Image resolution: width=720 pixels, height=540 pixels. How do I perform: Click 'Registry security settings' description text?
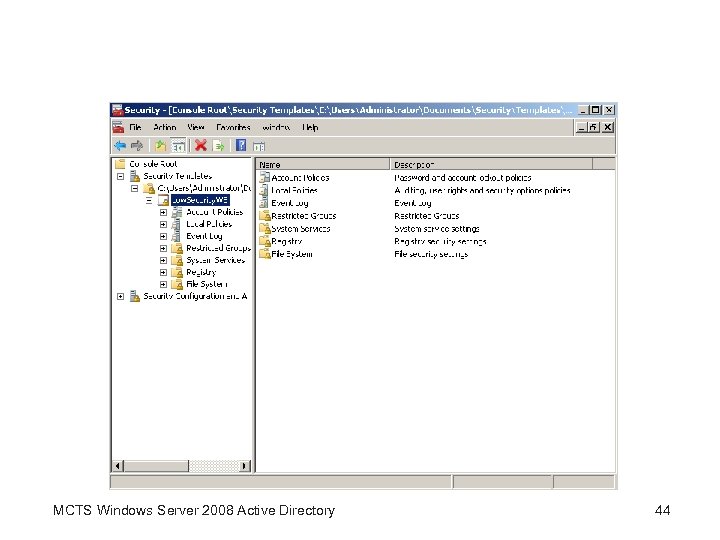[440, 241]
